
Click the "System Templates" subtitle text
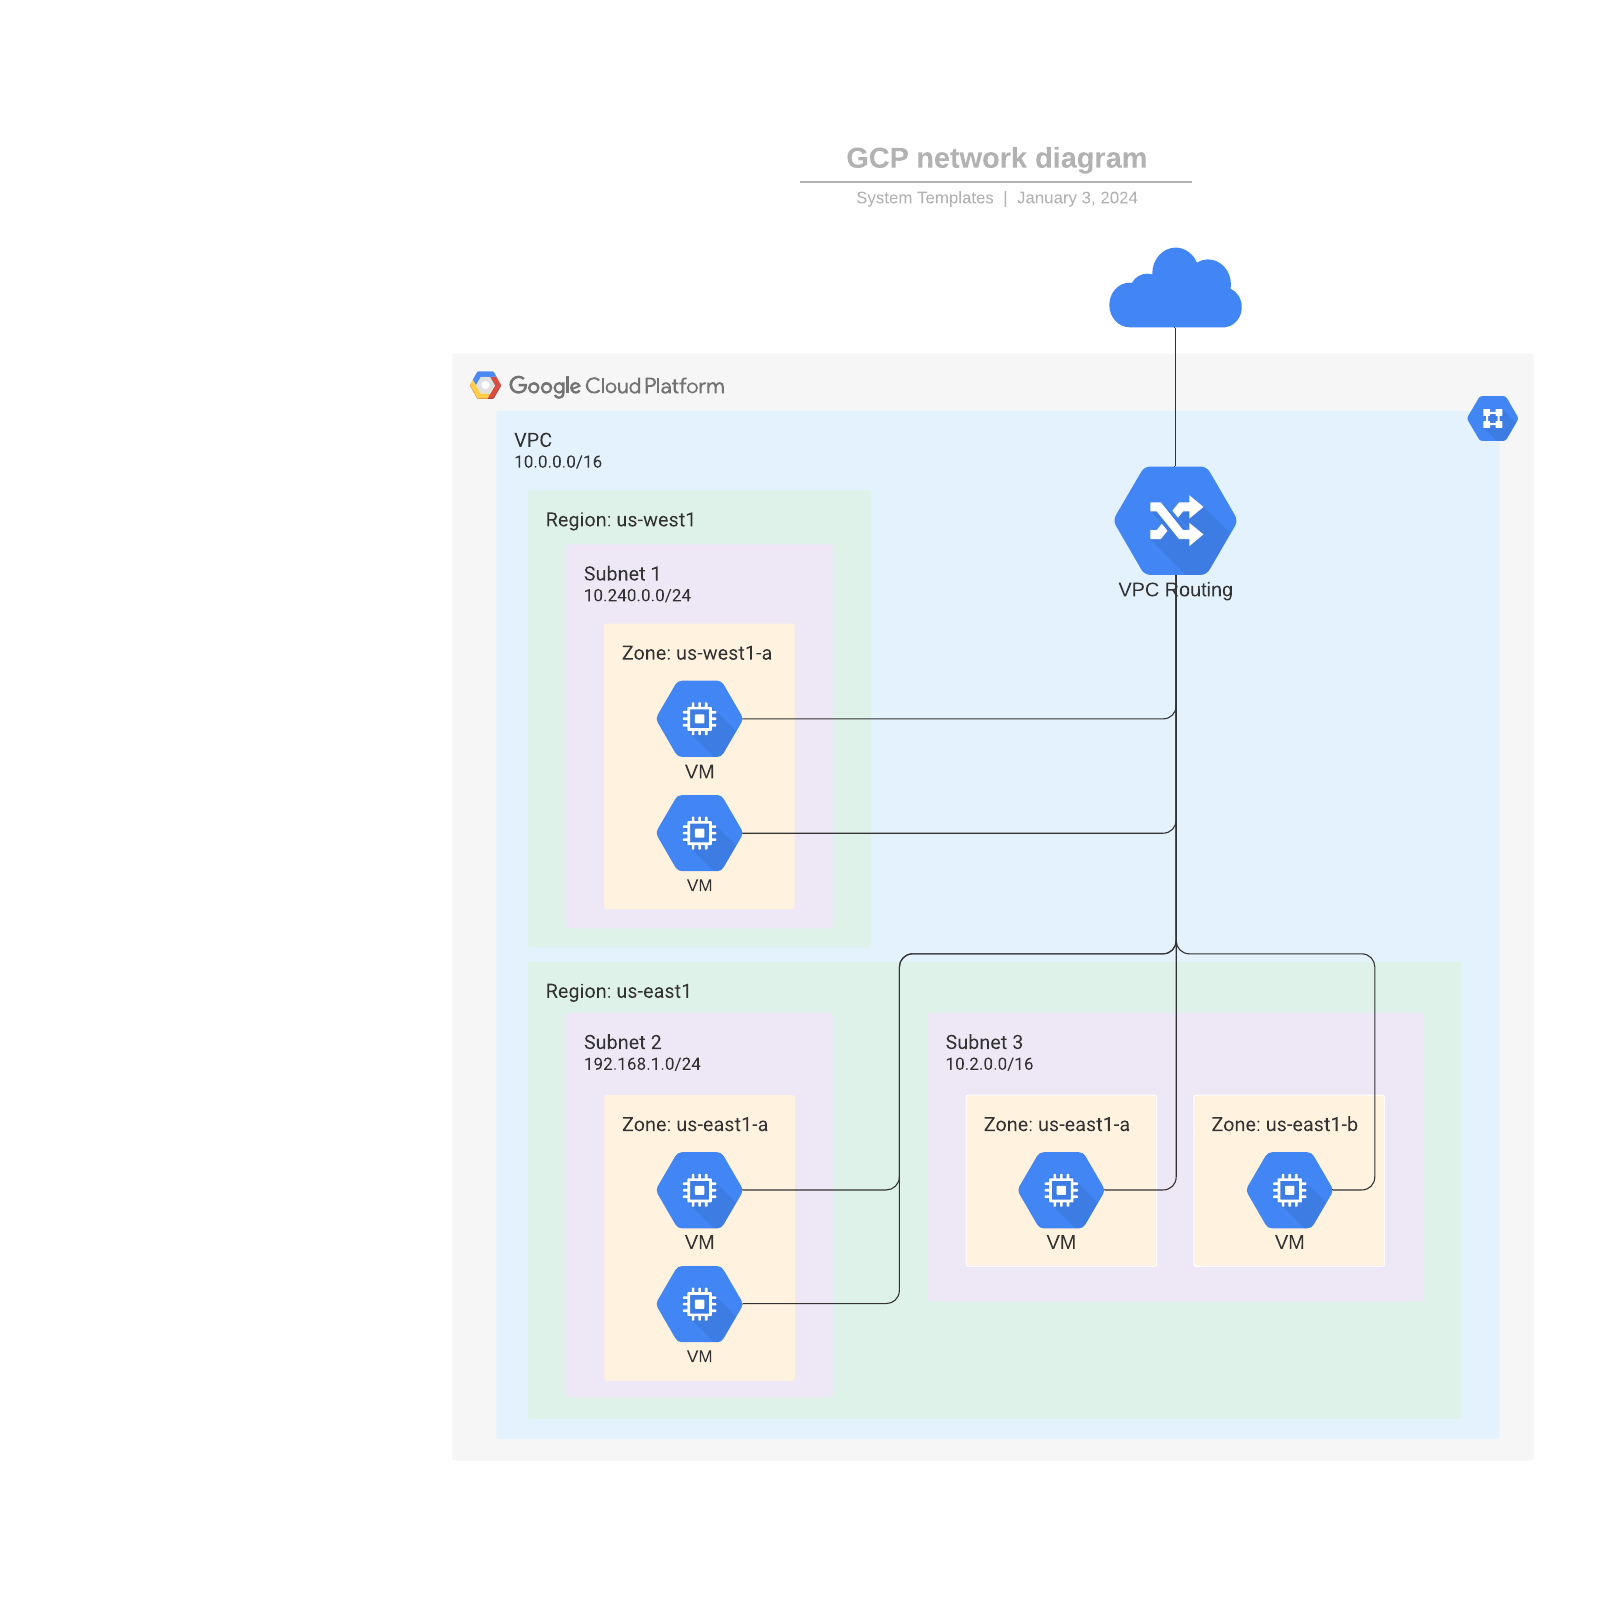pyautogui.click(x=924, y=198)
